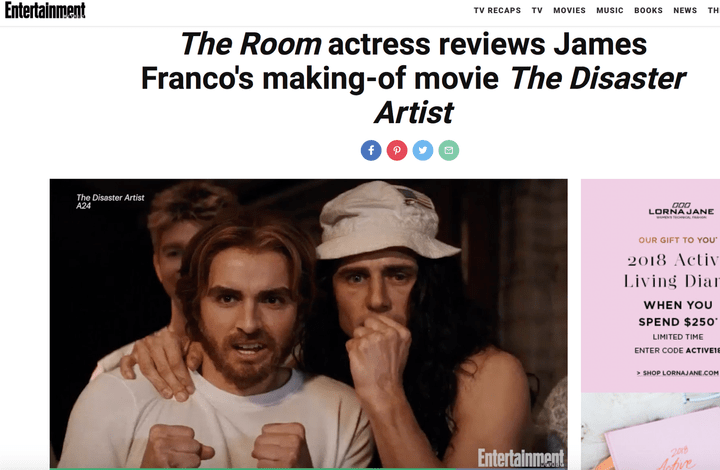The image size is (720, 470).
Task: Open Books section in navigation
Action: tap(648, 10)
